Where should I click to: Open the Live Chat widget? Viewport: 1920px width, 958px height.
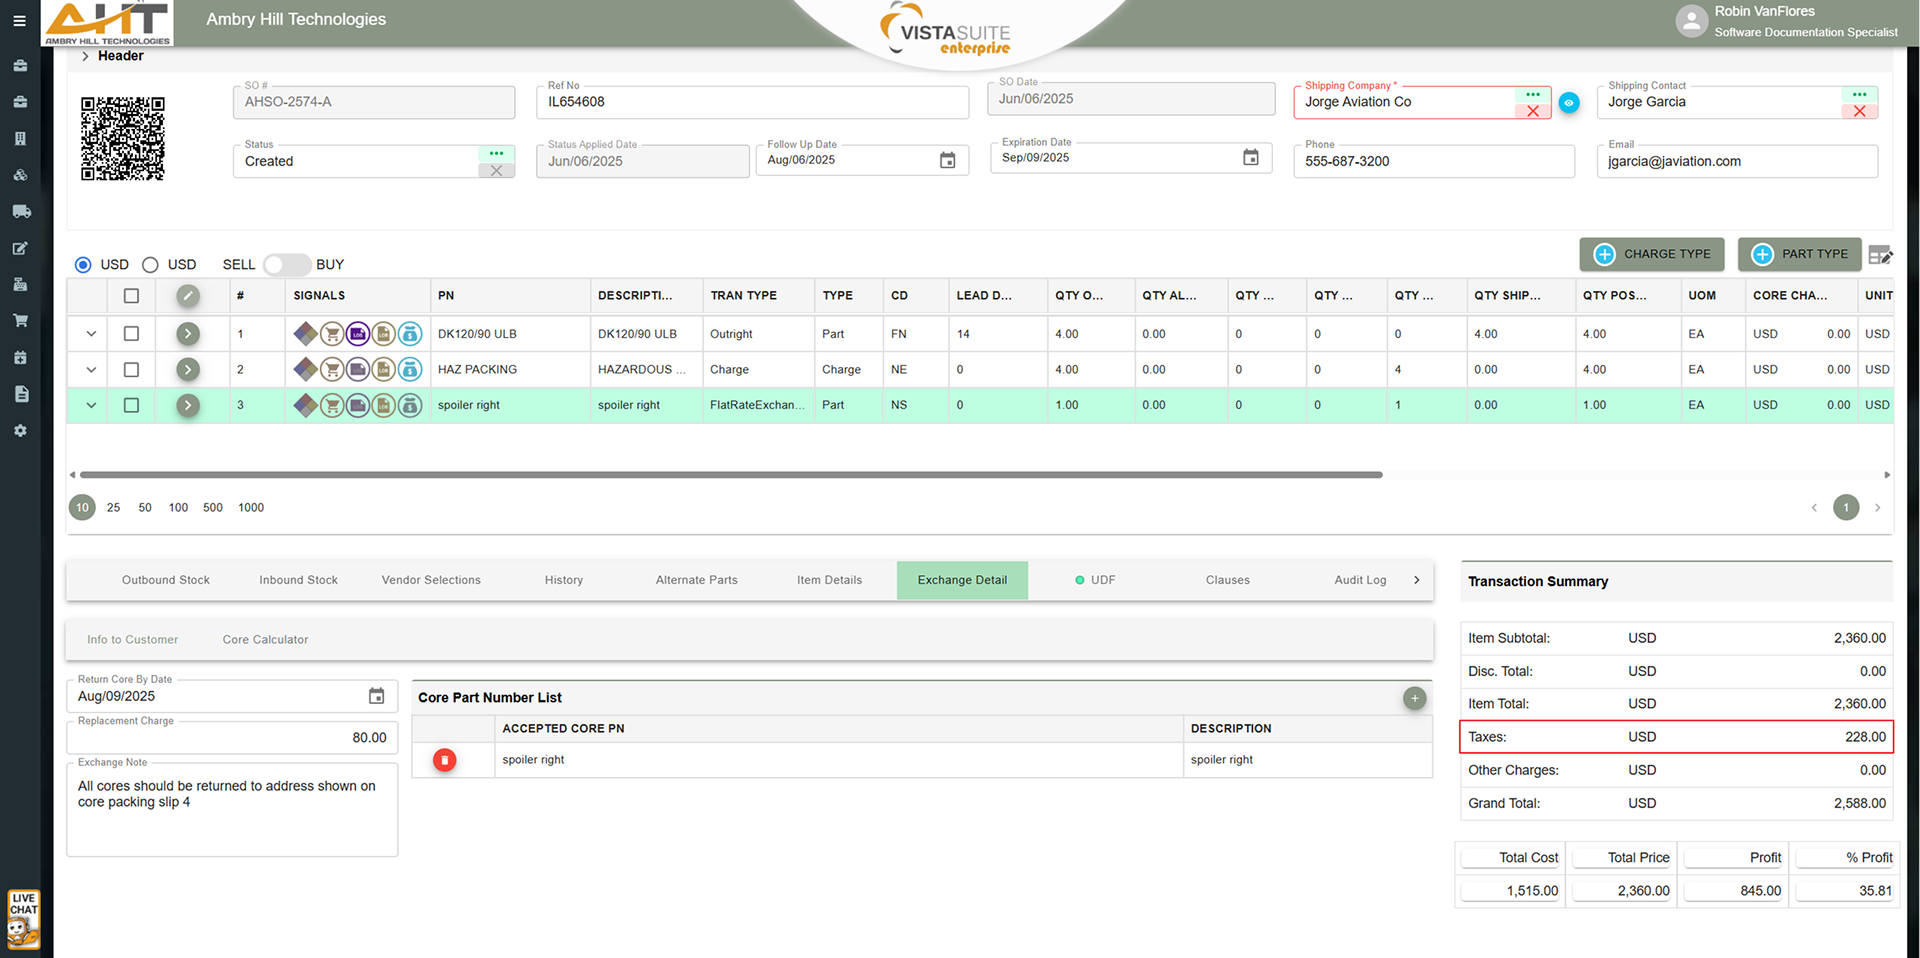coord(23,918)
